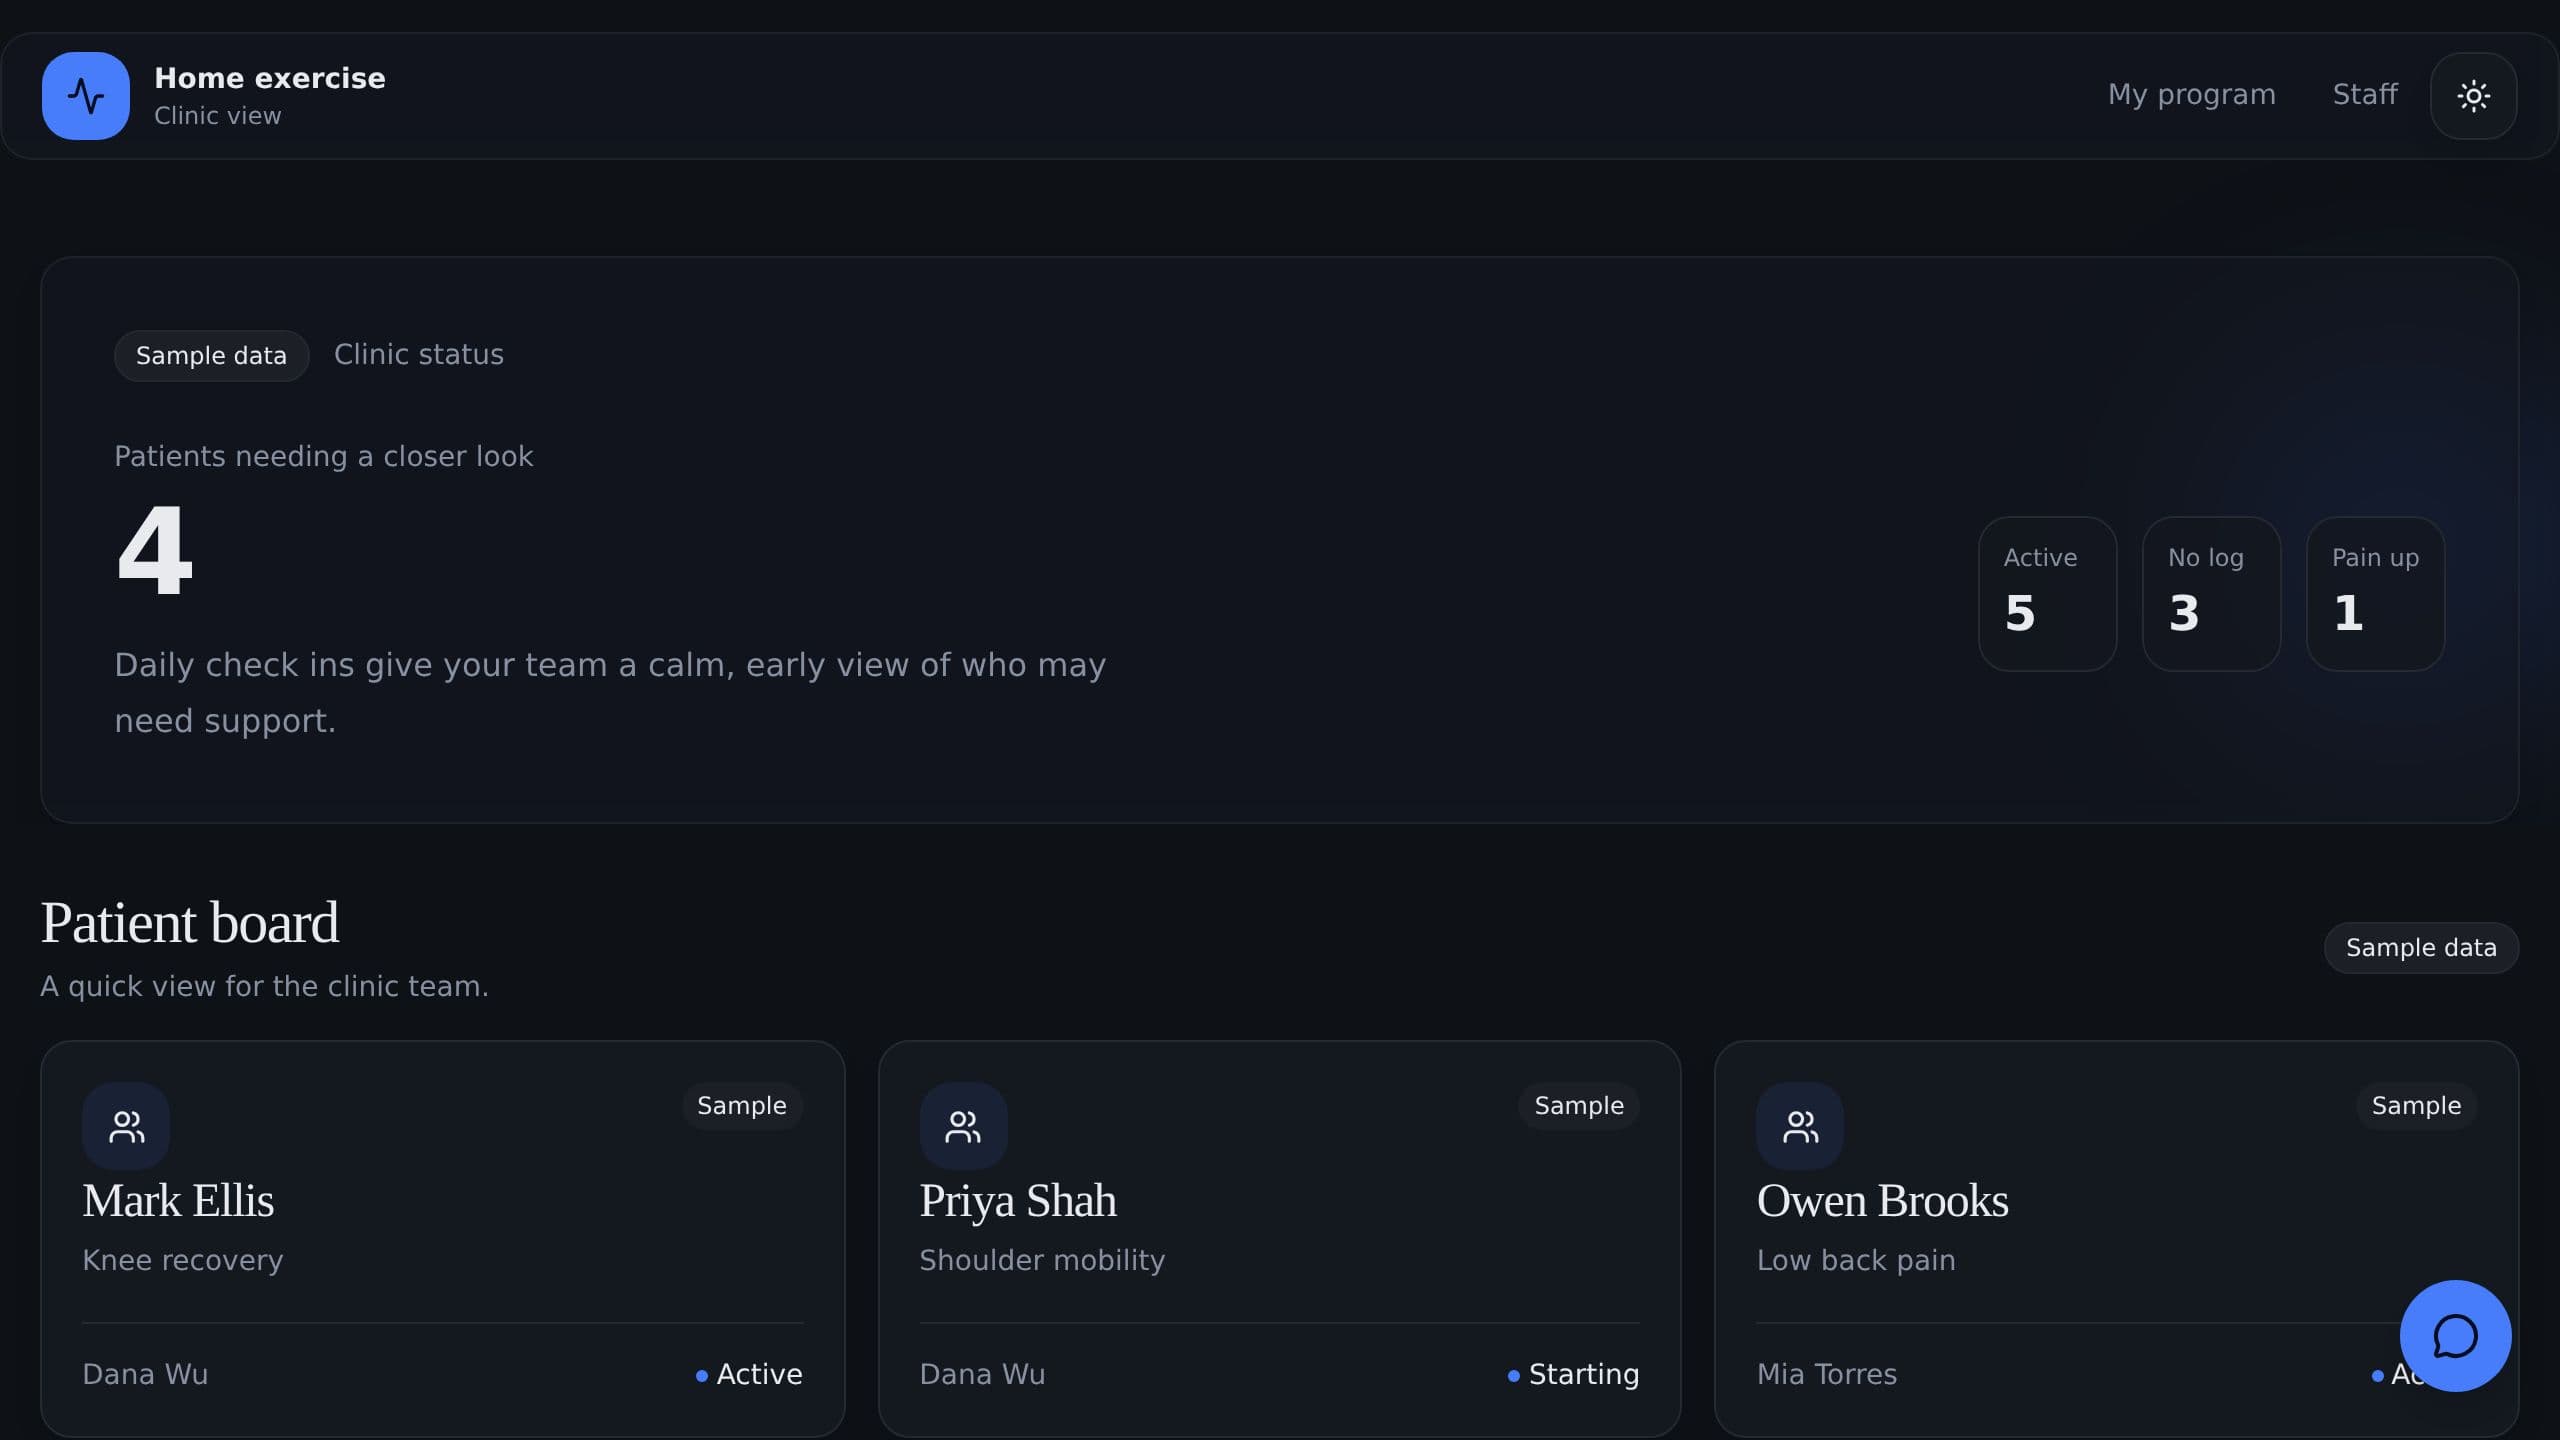
Task: Click Dana Wu on Mark Ellis card
Action: pyautogui.click(x=145, y=1374)
